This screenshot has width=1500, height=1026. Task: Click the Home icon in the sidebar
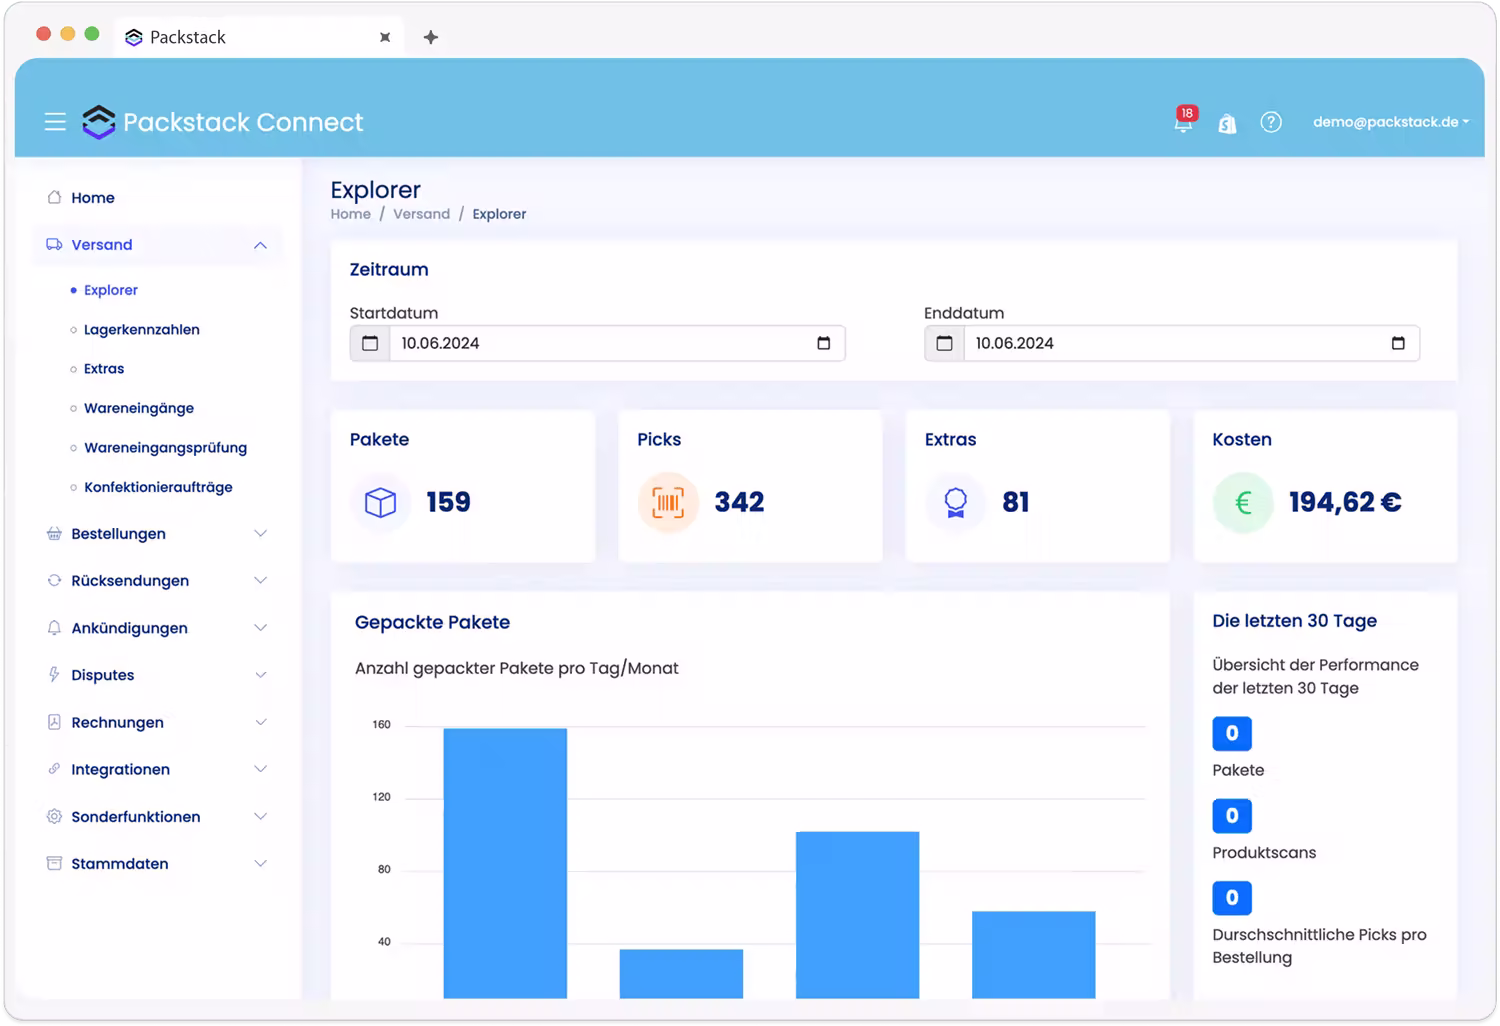click(x=54, y=197)
